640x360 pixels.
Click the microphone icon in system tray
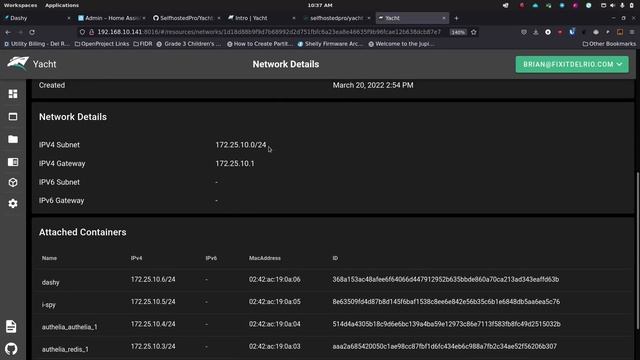622,5
